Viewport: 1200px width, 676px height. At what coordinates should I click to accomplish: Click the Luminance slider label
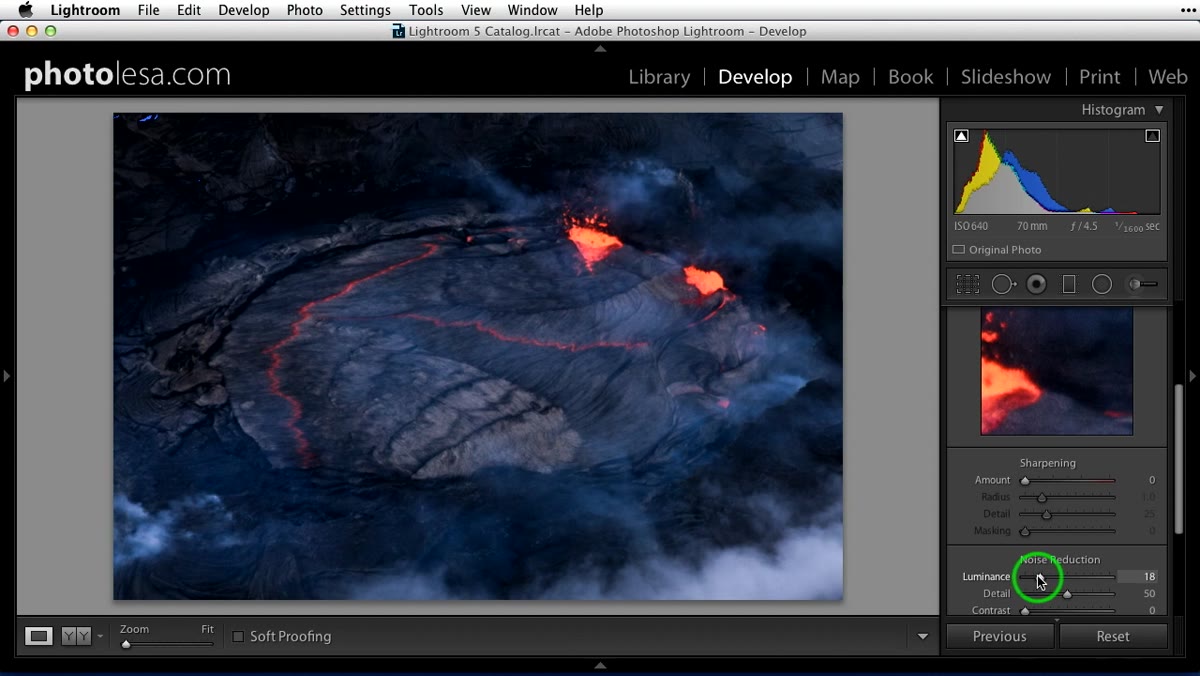(986, 577)
